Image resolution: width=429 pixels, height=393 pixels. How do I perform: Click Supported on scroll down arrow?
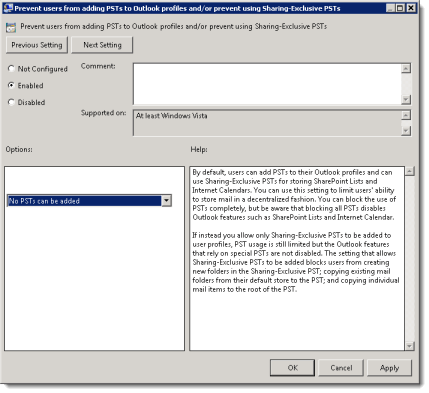[406, 131]
